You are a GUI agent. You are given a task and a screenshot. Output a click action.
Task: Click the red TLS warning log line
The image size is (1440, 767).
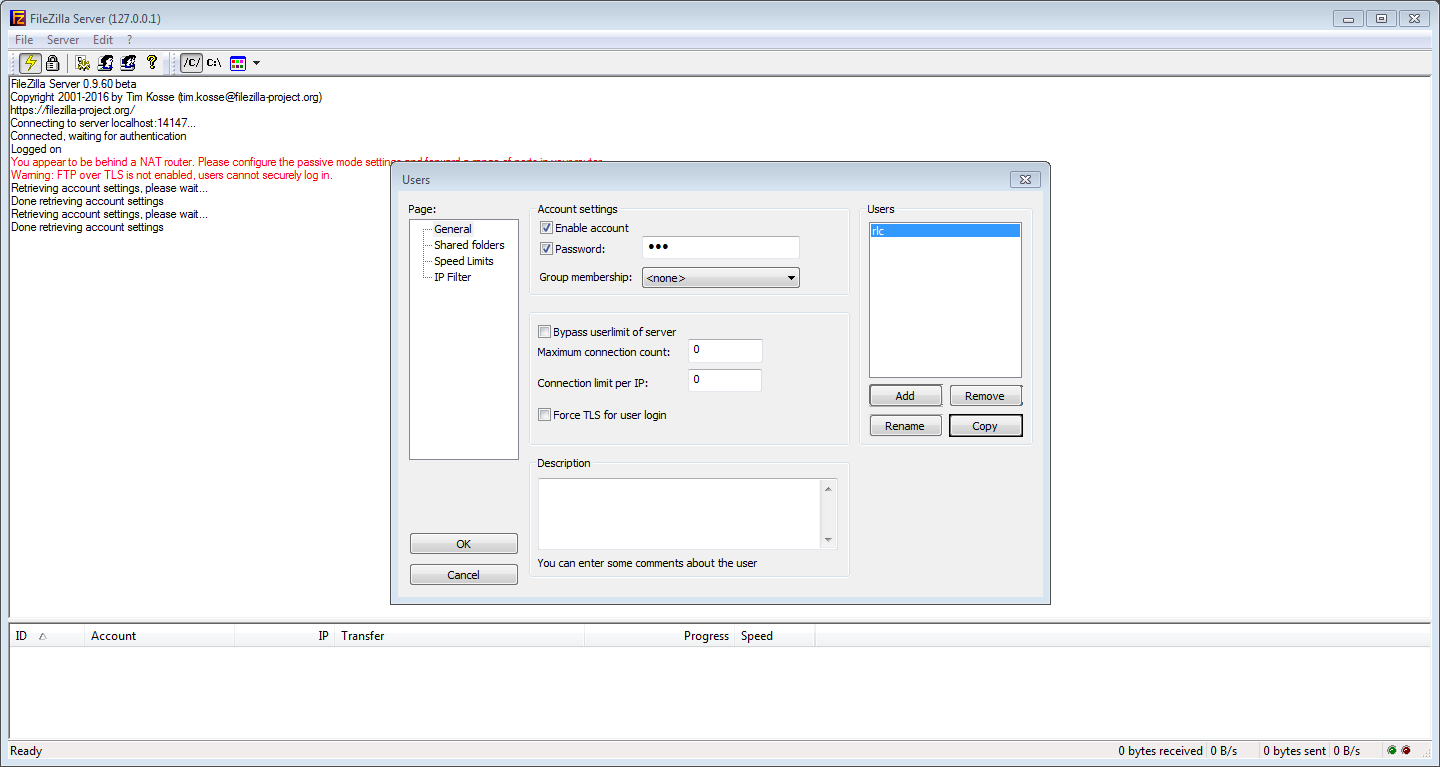tap(171, 175)
